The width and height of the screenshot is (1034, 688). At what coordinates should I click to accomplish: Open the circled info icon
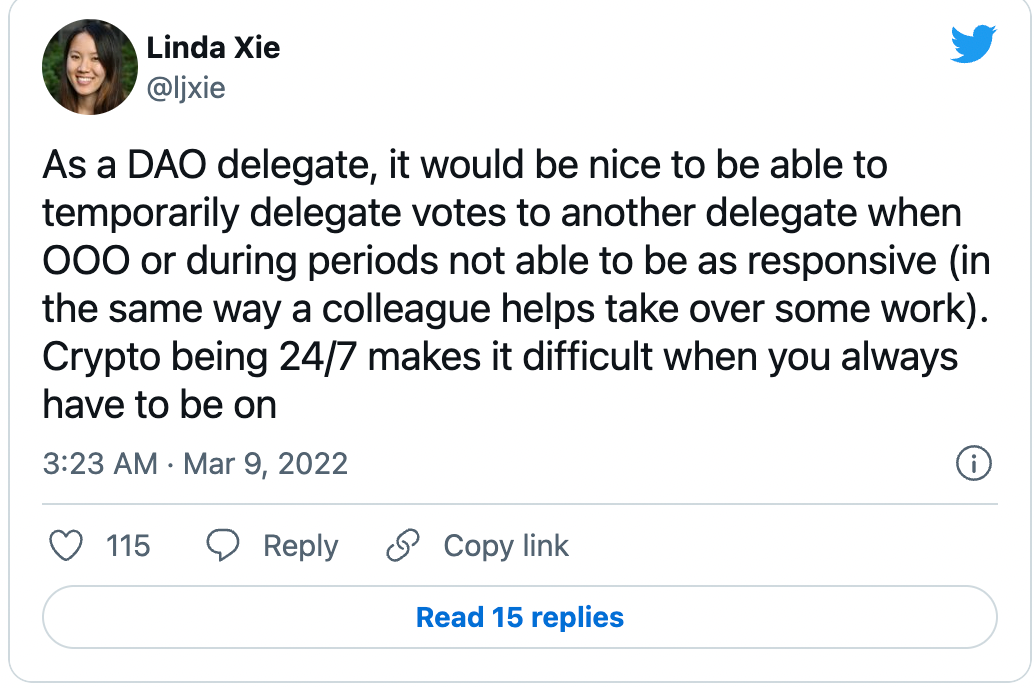(973, 463)
